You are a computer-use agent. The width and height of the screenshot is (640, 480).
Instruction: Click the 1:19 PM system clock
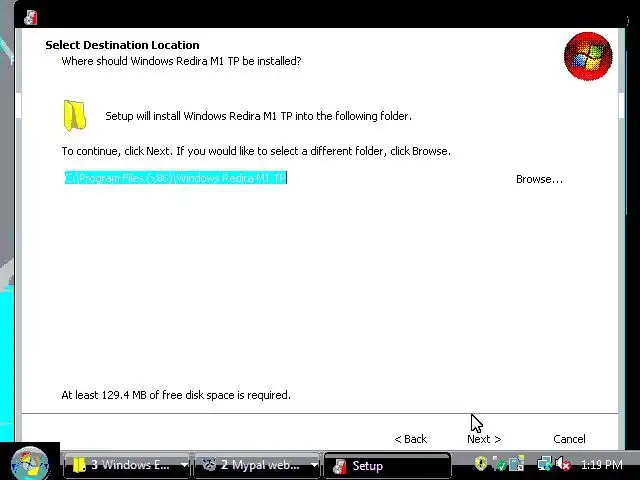pos(602,464)
